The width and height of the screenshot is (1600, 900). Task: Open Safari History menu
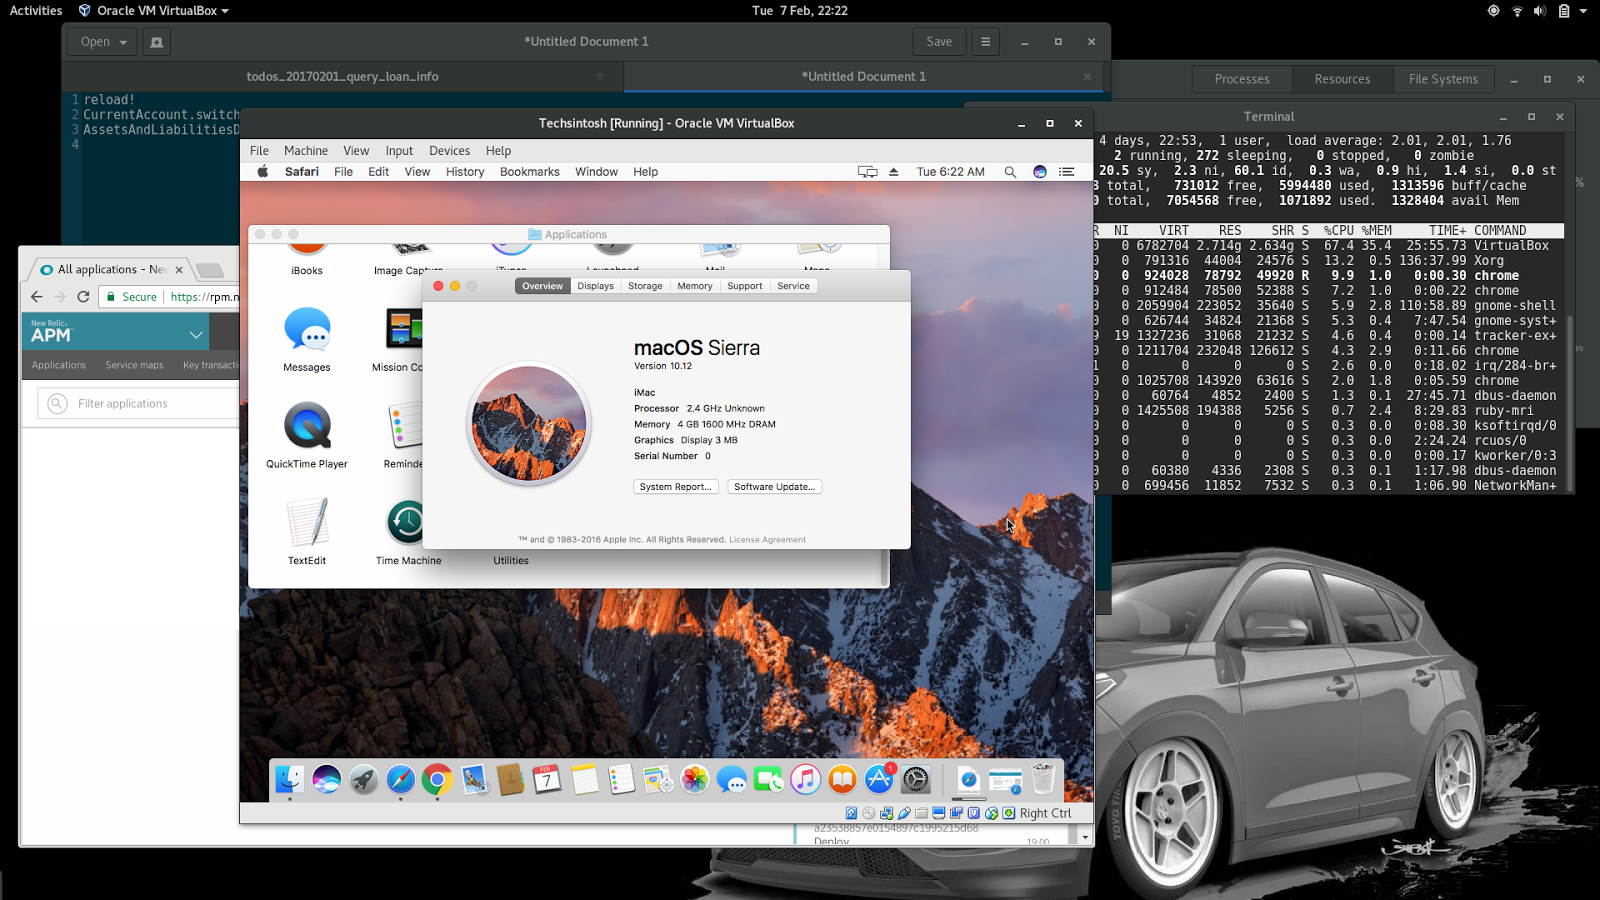tap(465, 172)
